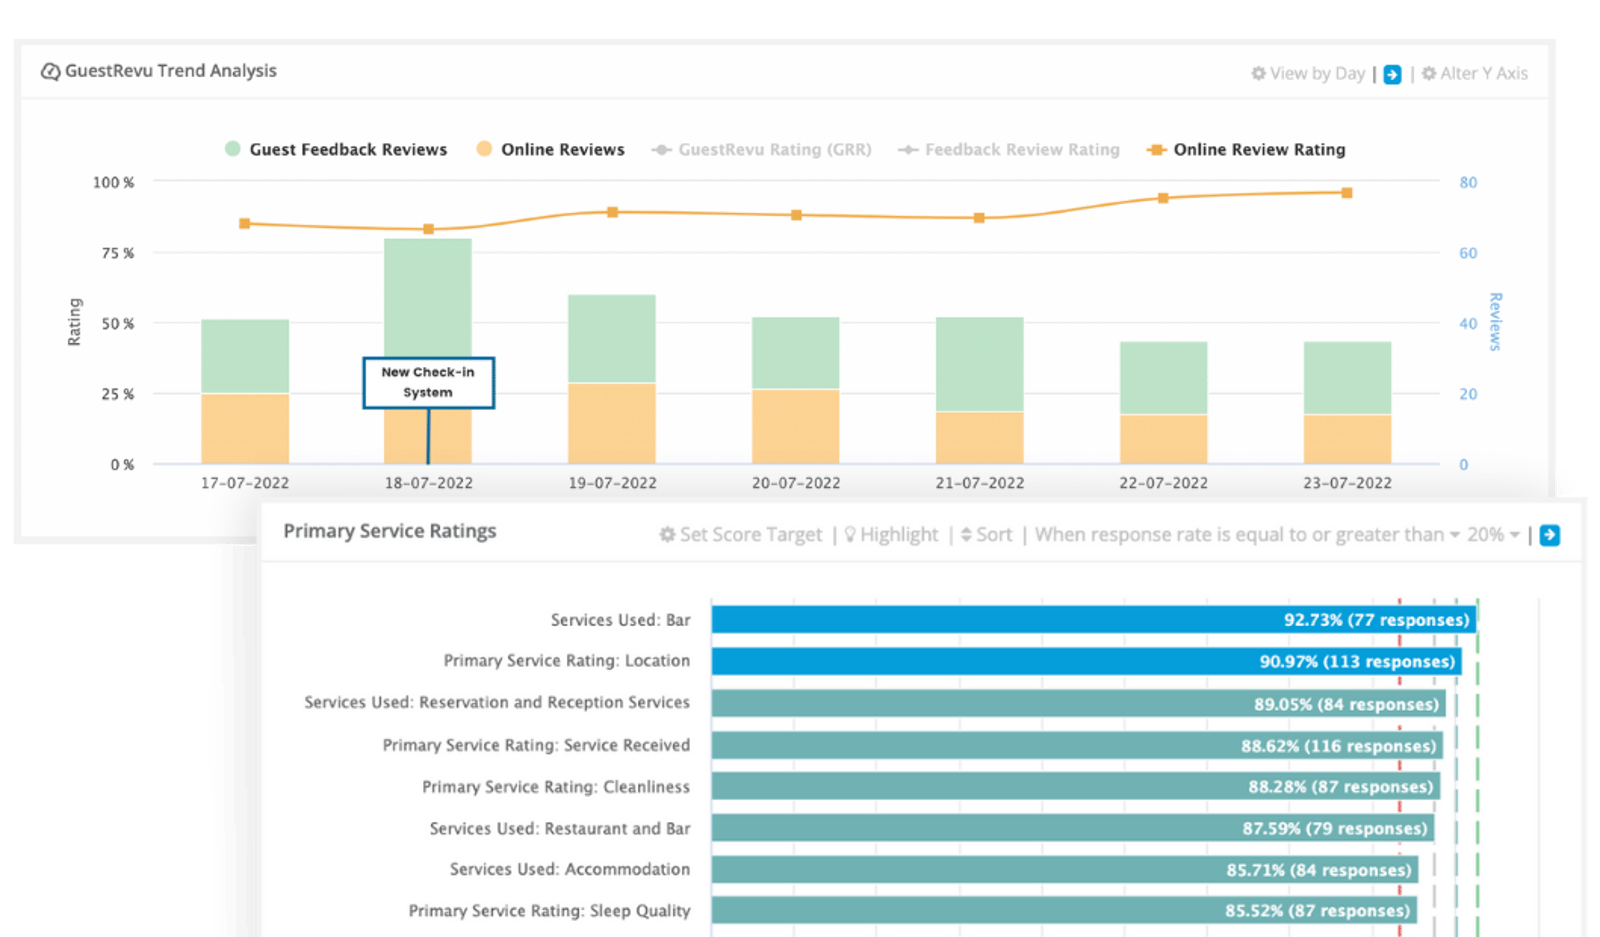Click 'Services Used: Restaurant and Bar' label
The width and height of the screenshot is (1600, 937).
point(560,828)
